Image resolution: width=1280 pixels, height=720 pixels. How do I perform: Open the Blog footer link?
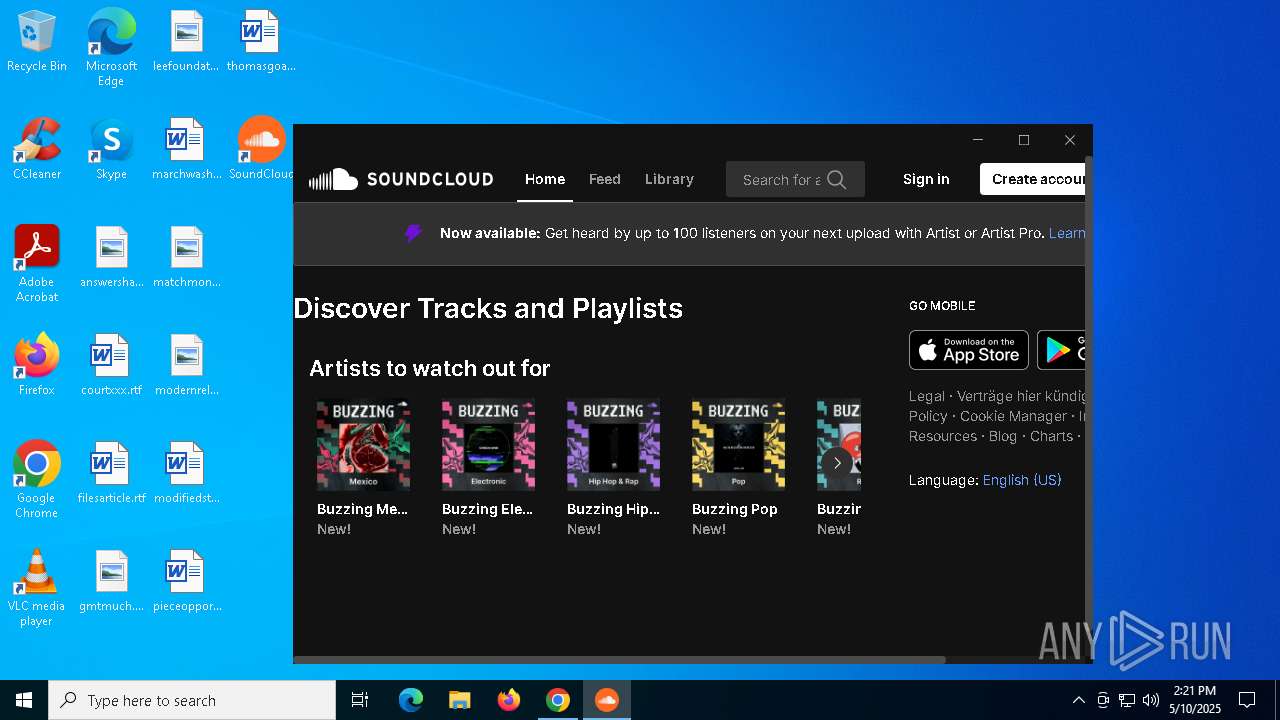[x=1002, y=436]
